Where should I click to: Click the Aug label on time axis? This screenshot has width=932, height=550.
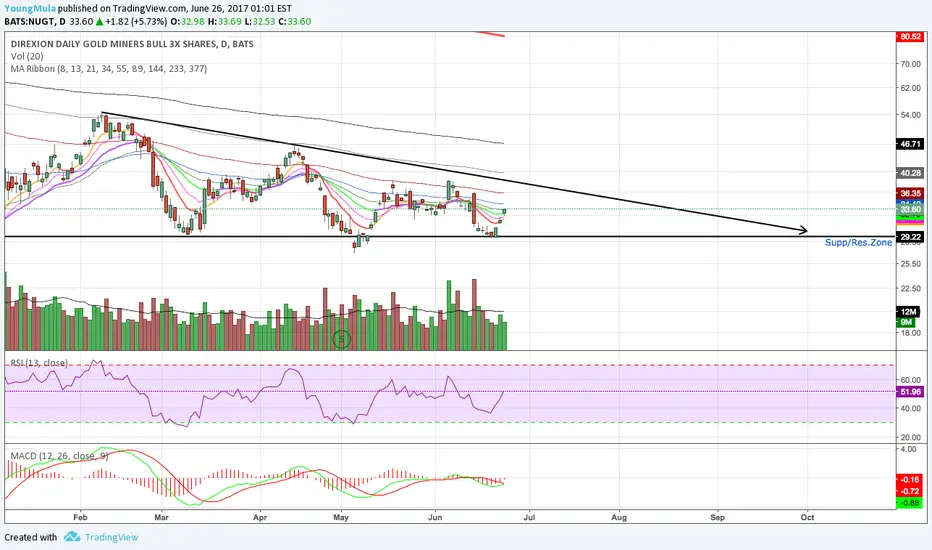(619, 517)
